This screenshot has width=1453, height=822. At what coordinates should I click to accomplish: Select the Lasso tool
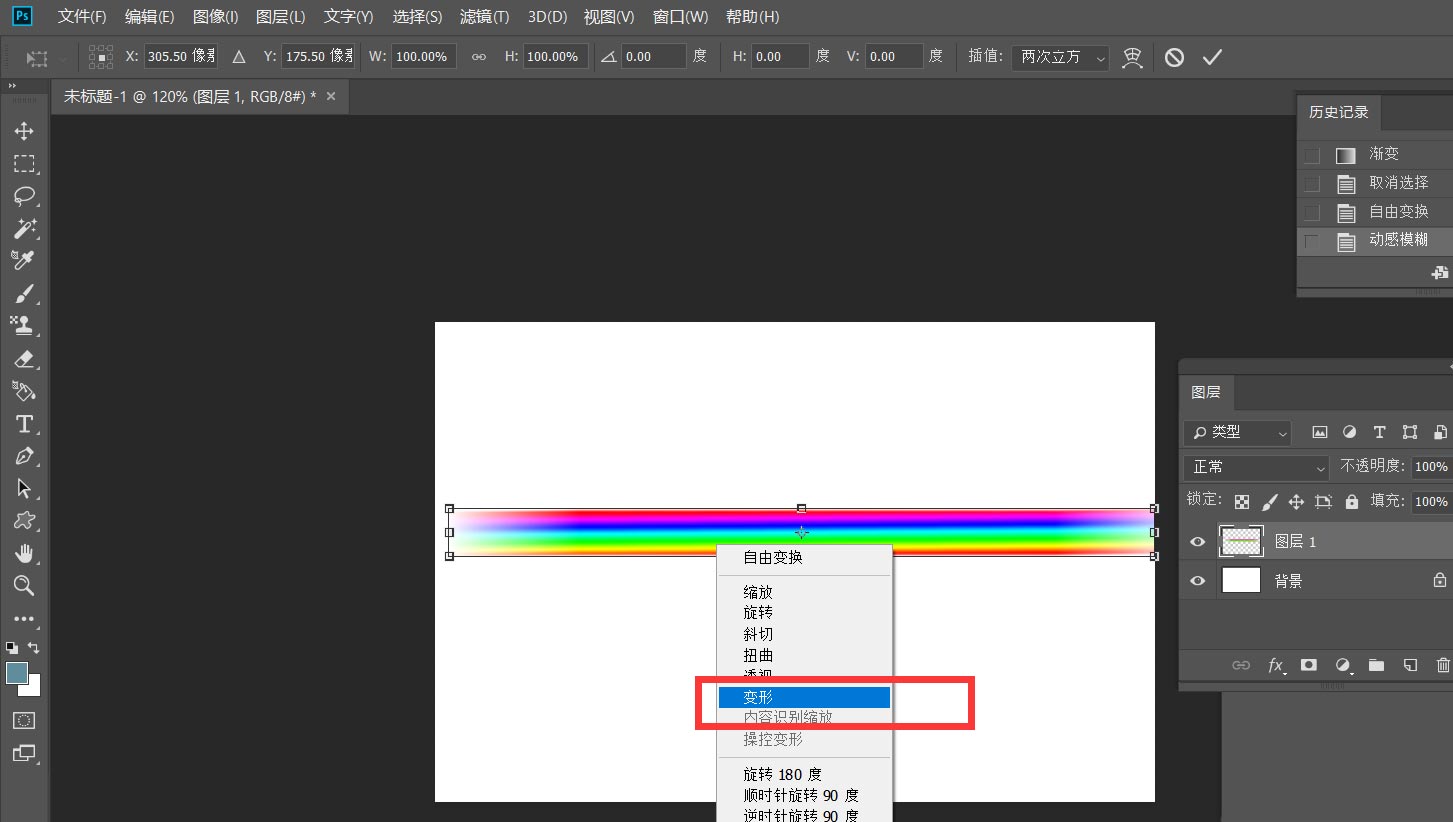coord(24,196)
